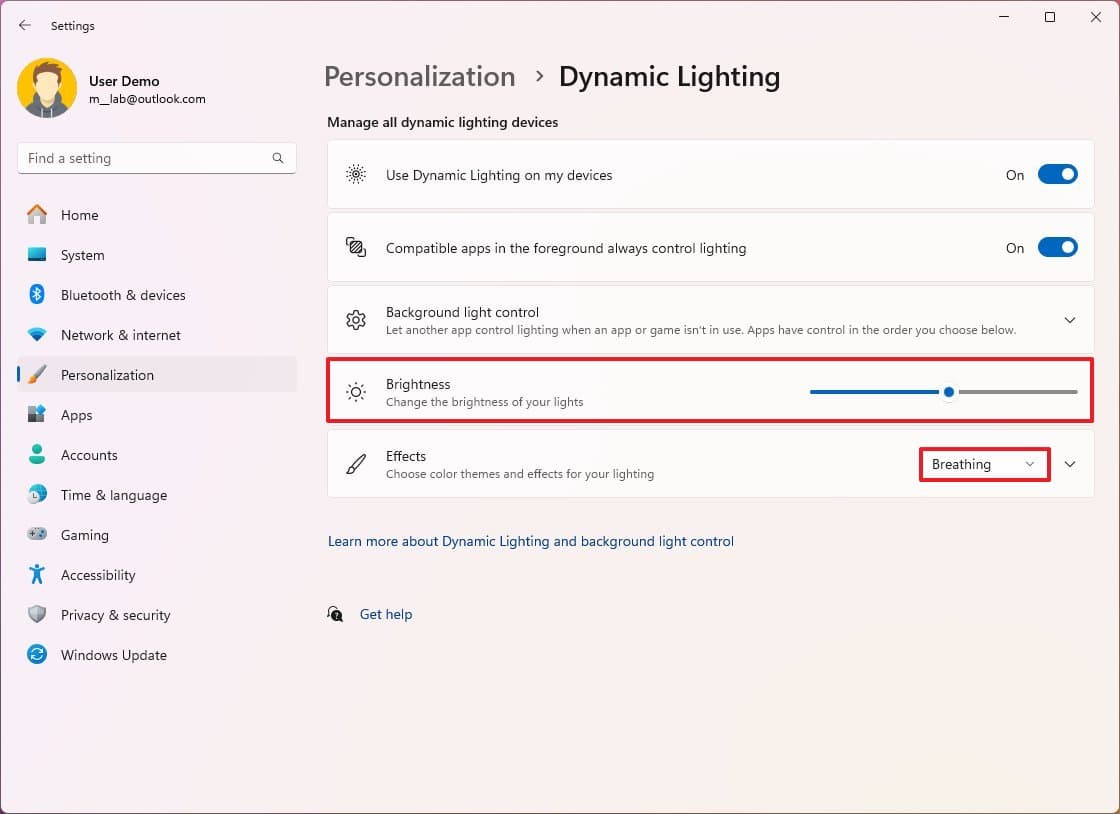Open the Breathing effects dropdown
This screenshot has height=814, width=1120.
(x=984, y=464)
